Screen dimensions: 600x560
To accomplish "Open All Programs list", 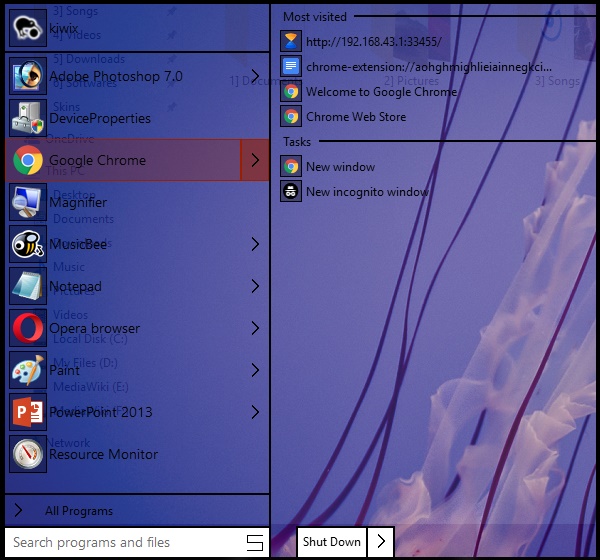I will pos(137,510).
